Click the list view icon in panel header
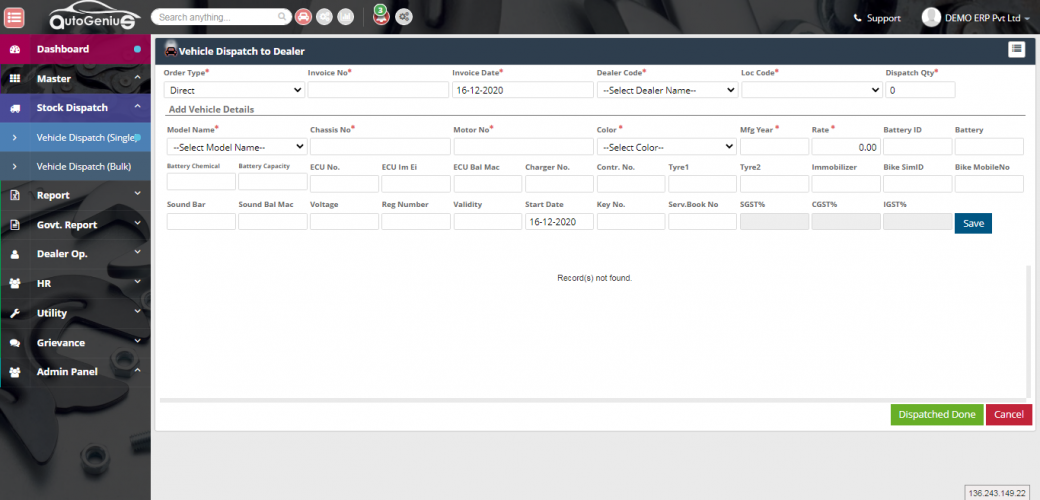 point(1017,50)
